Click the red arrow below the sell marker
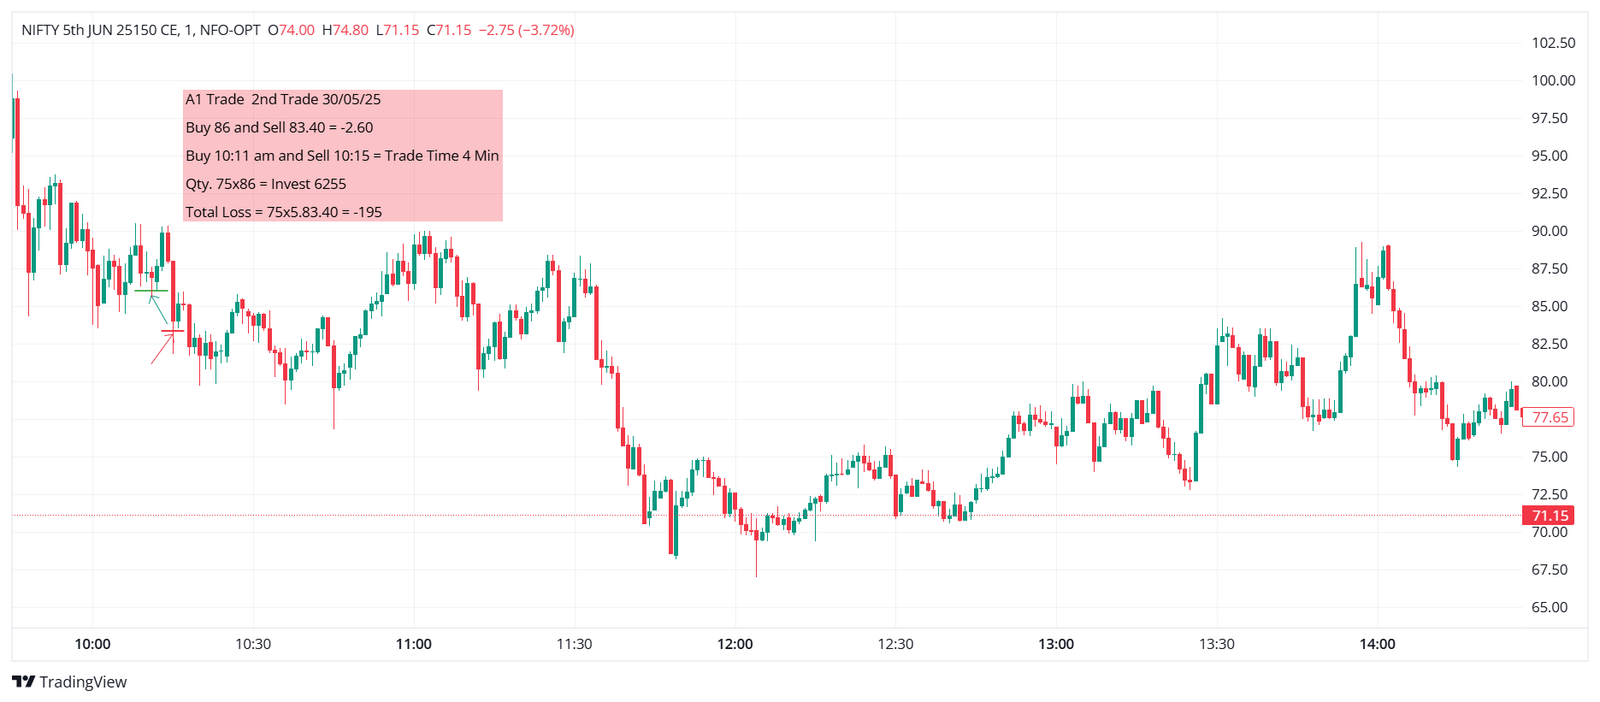The width and height of the screenshot is (1600, 702). [162, 348]
